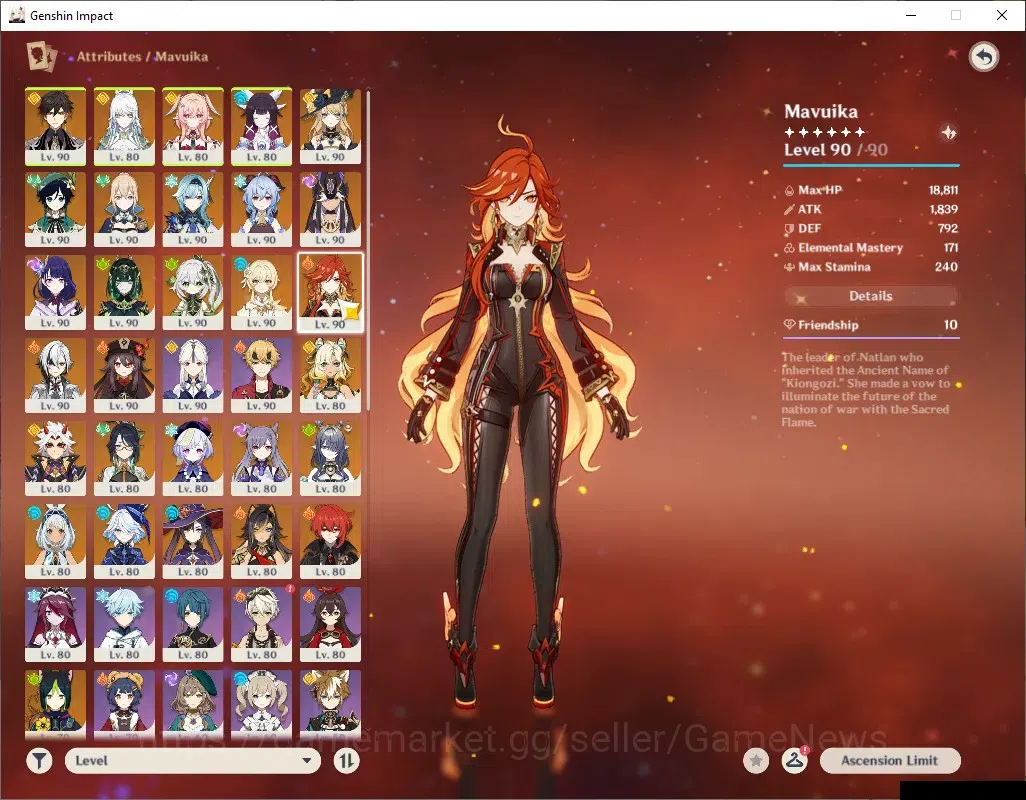Click the Ascension Limit button
1026x800 pixels.
[x=890, y=761]
